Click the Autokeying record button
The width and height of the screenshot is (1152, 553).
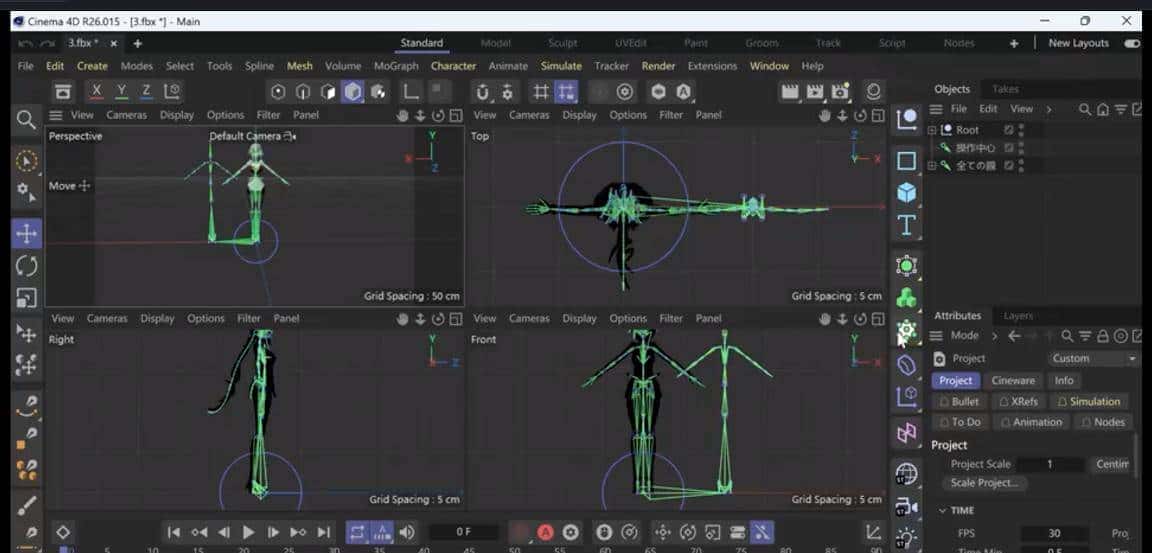tap(545, 532)
